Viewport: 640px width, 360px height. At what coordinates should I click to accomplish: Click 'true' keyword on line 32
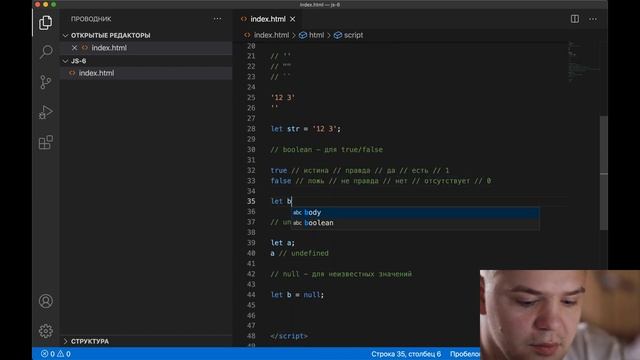point(279,171)
